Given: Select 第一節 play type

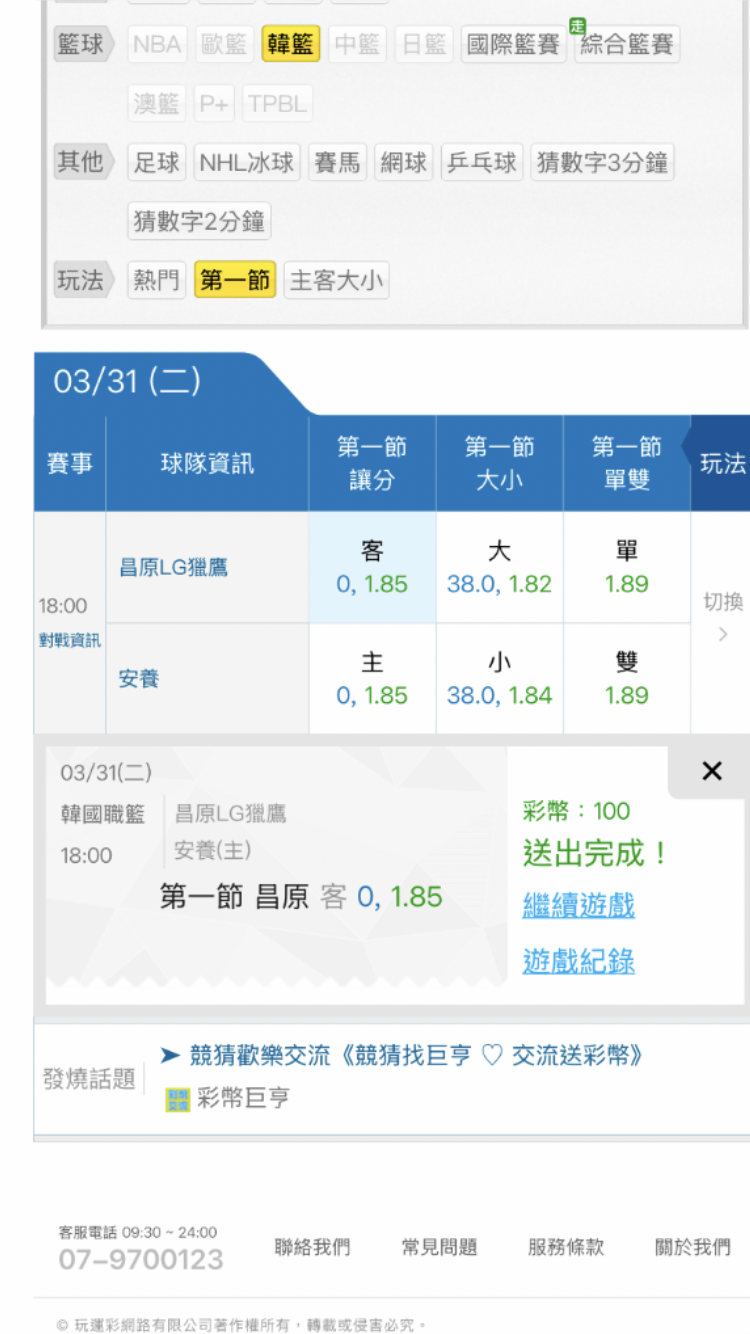Looking at the screenshot, I should pyautogui.click(x=235, y=280).
